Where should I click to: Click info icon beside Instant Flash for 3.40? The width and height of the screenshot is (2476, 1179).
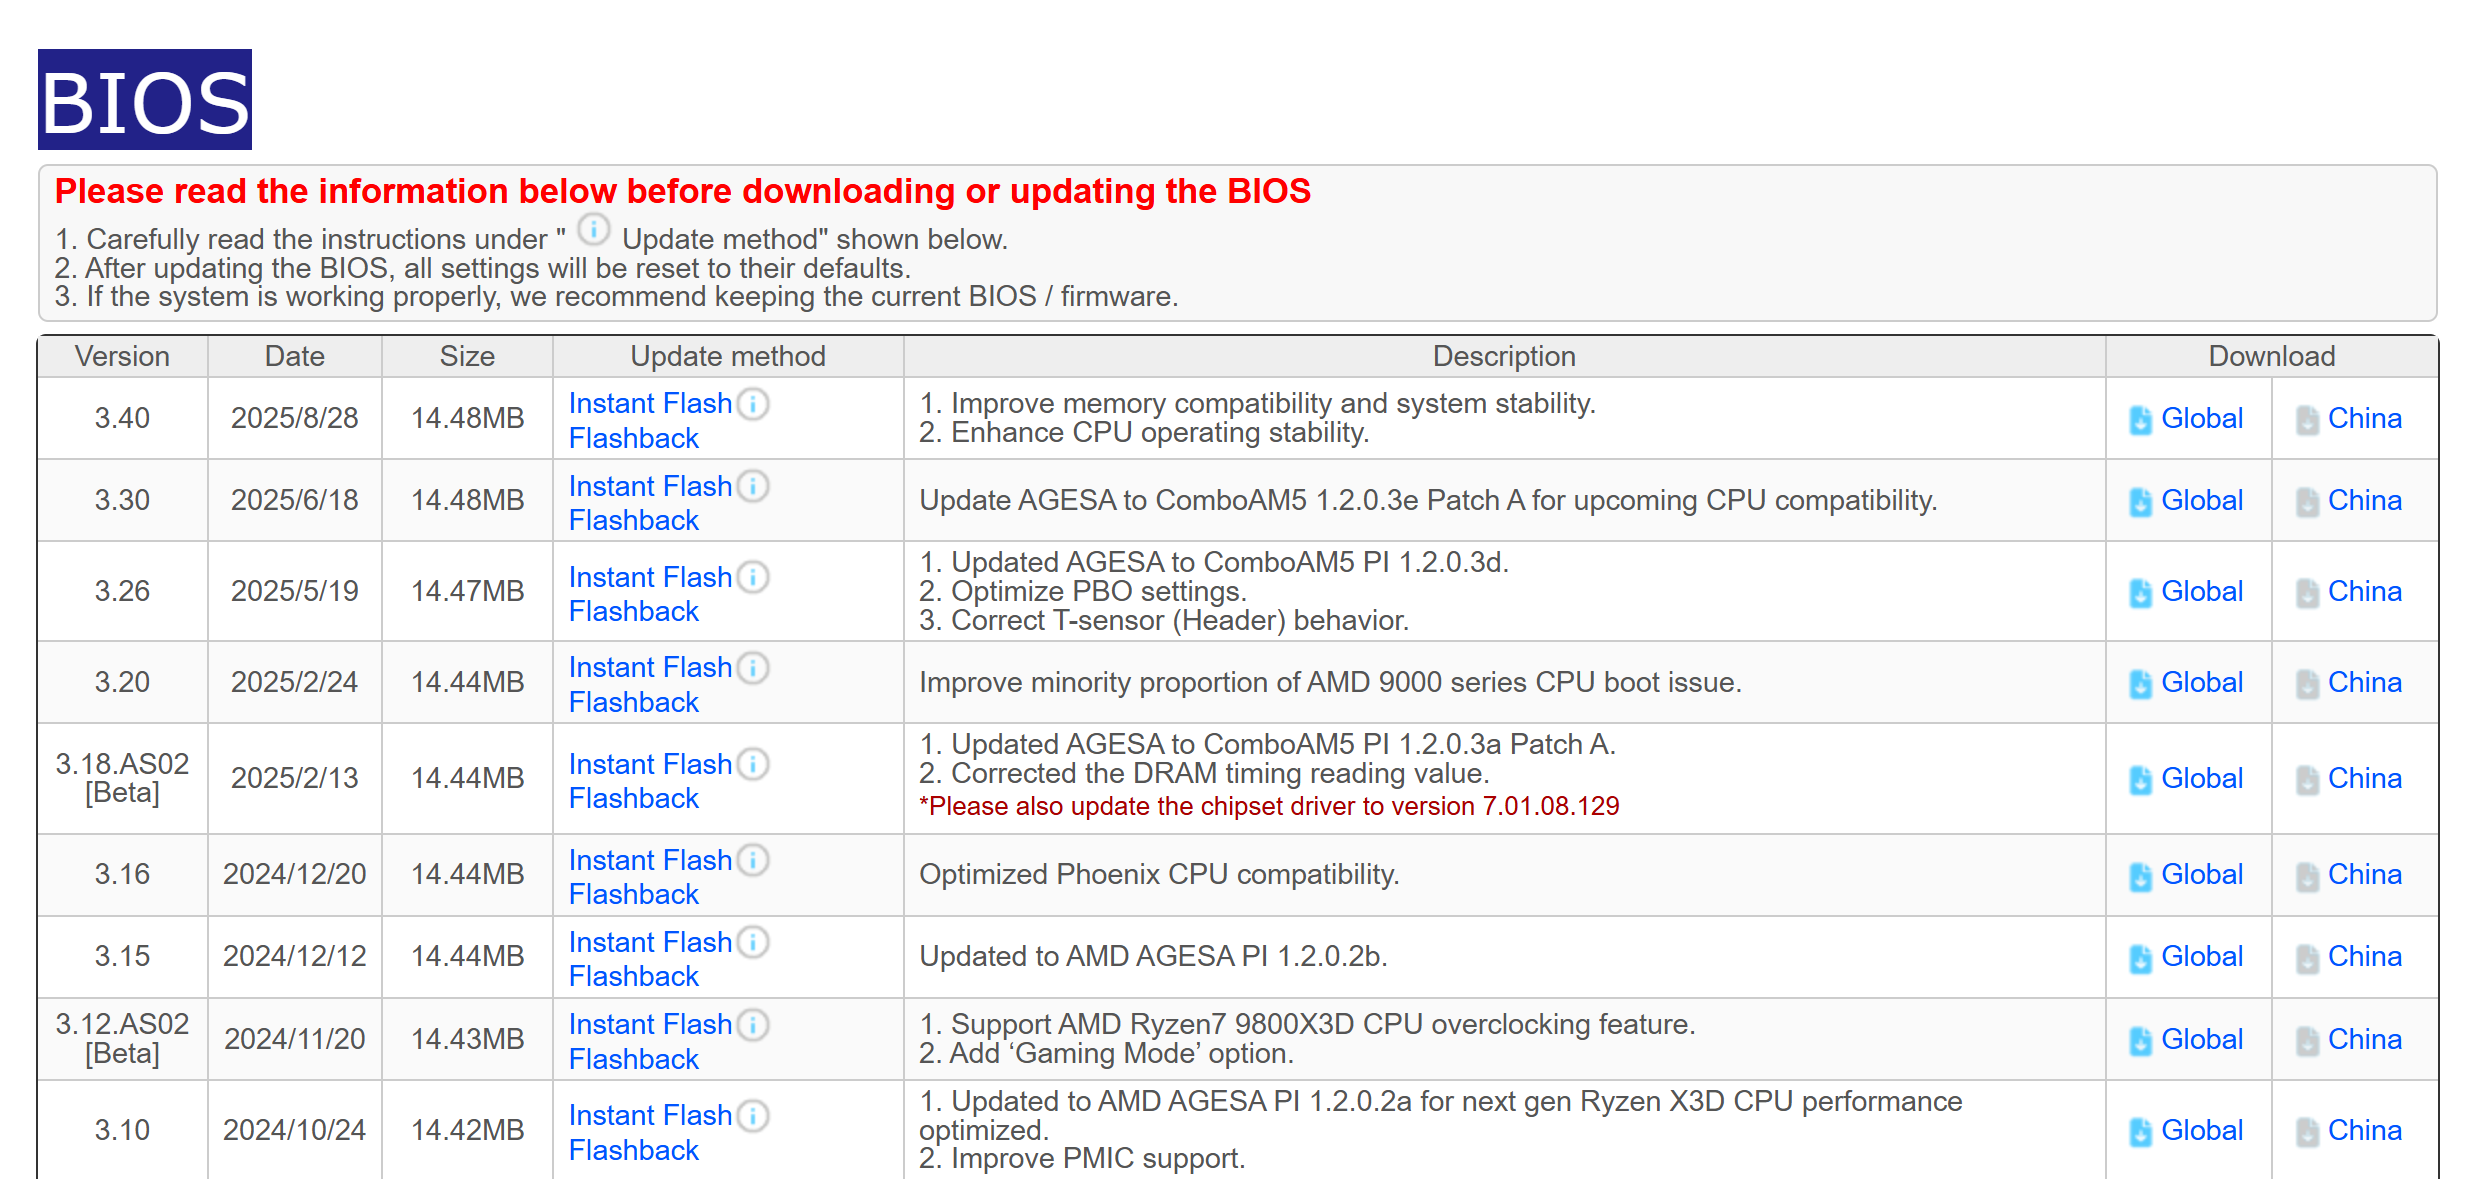(x=753, y=404)
